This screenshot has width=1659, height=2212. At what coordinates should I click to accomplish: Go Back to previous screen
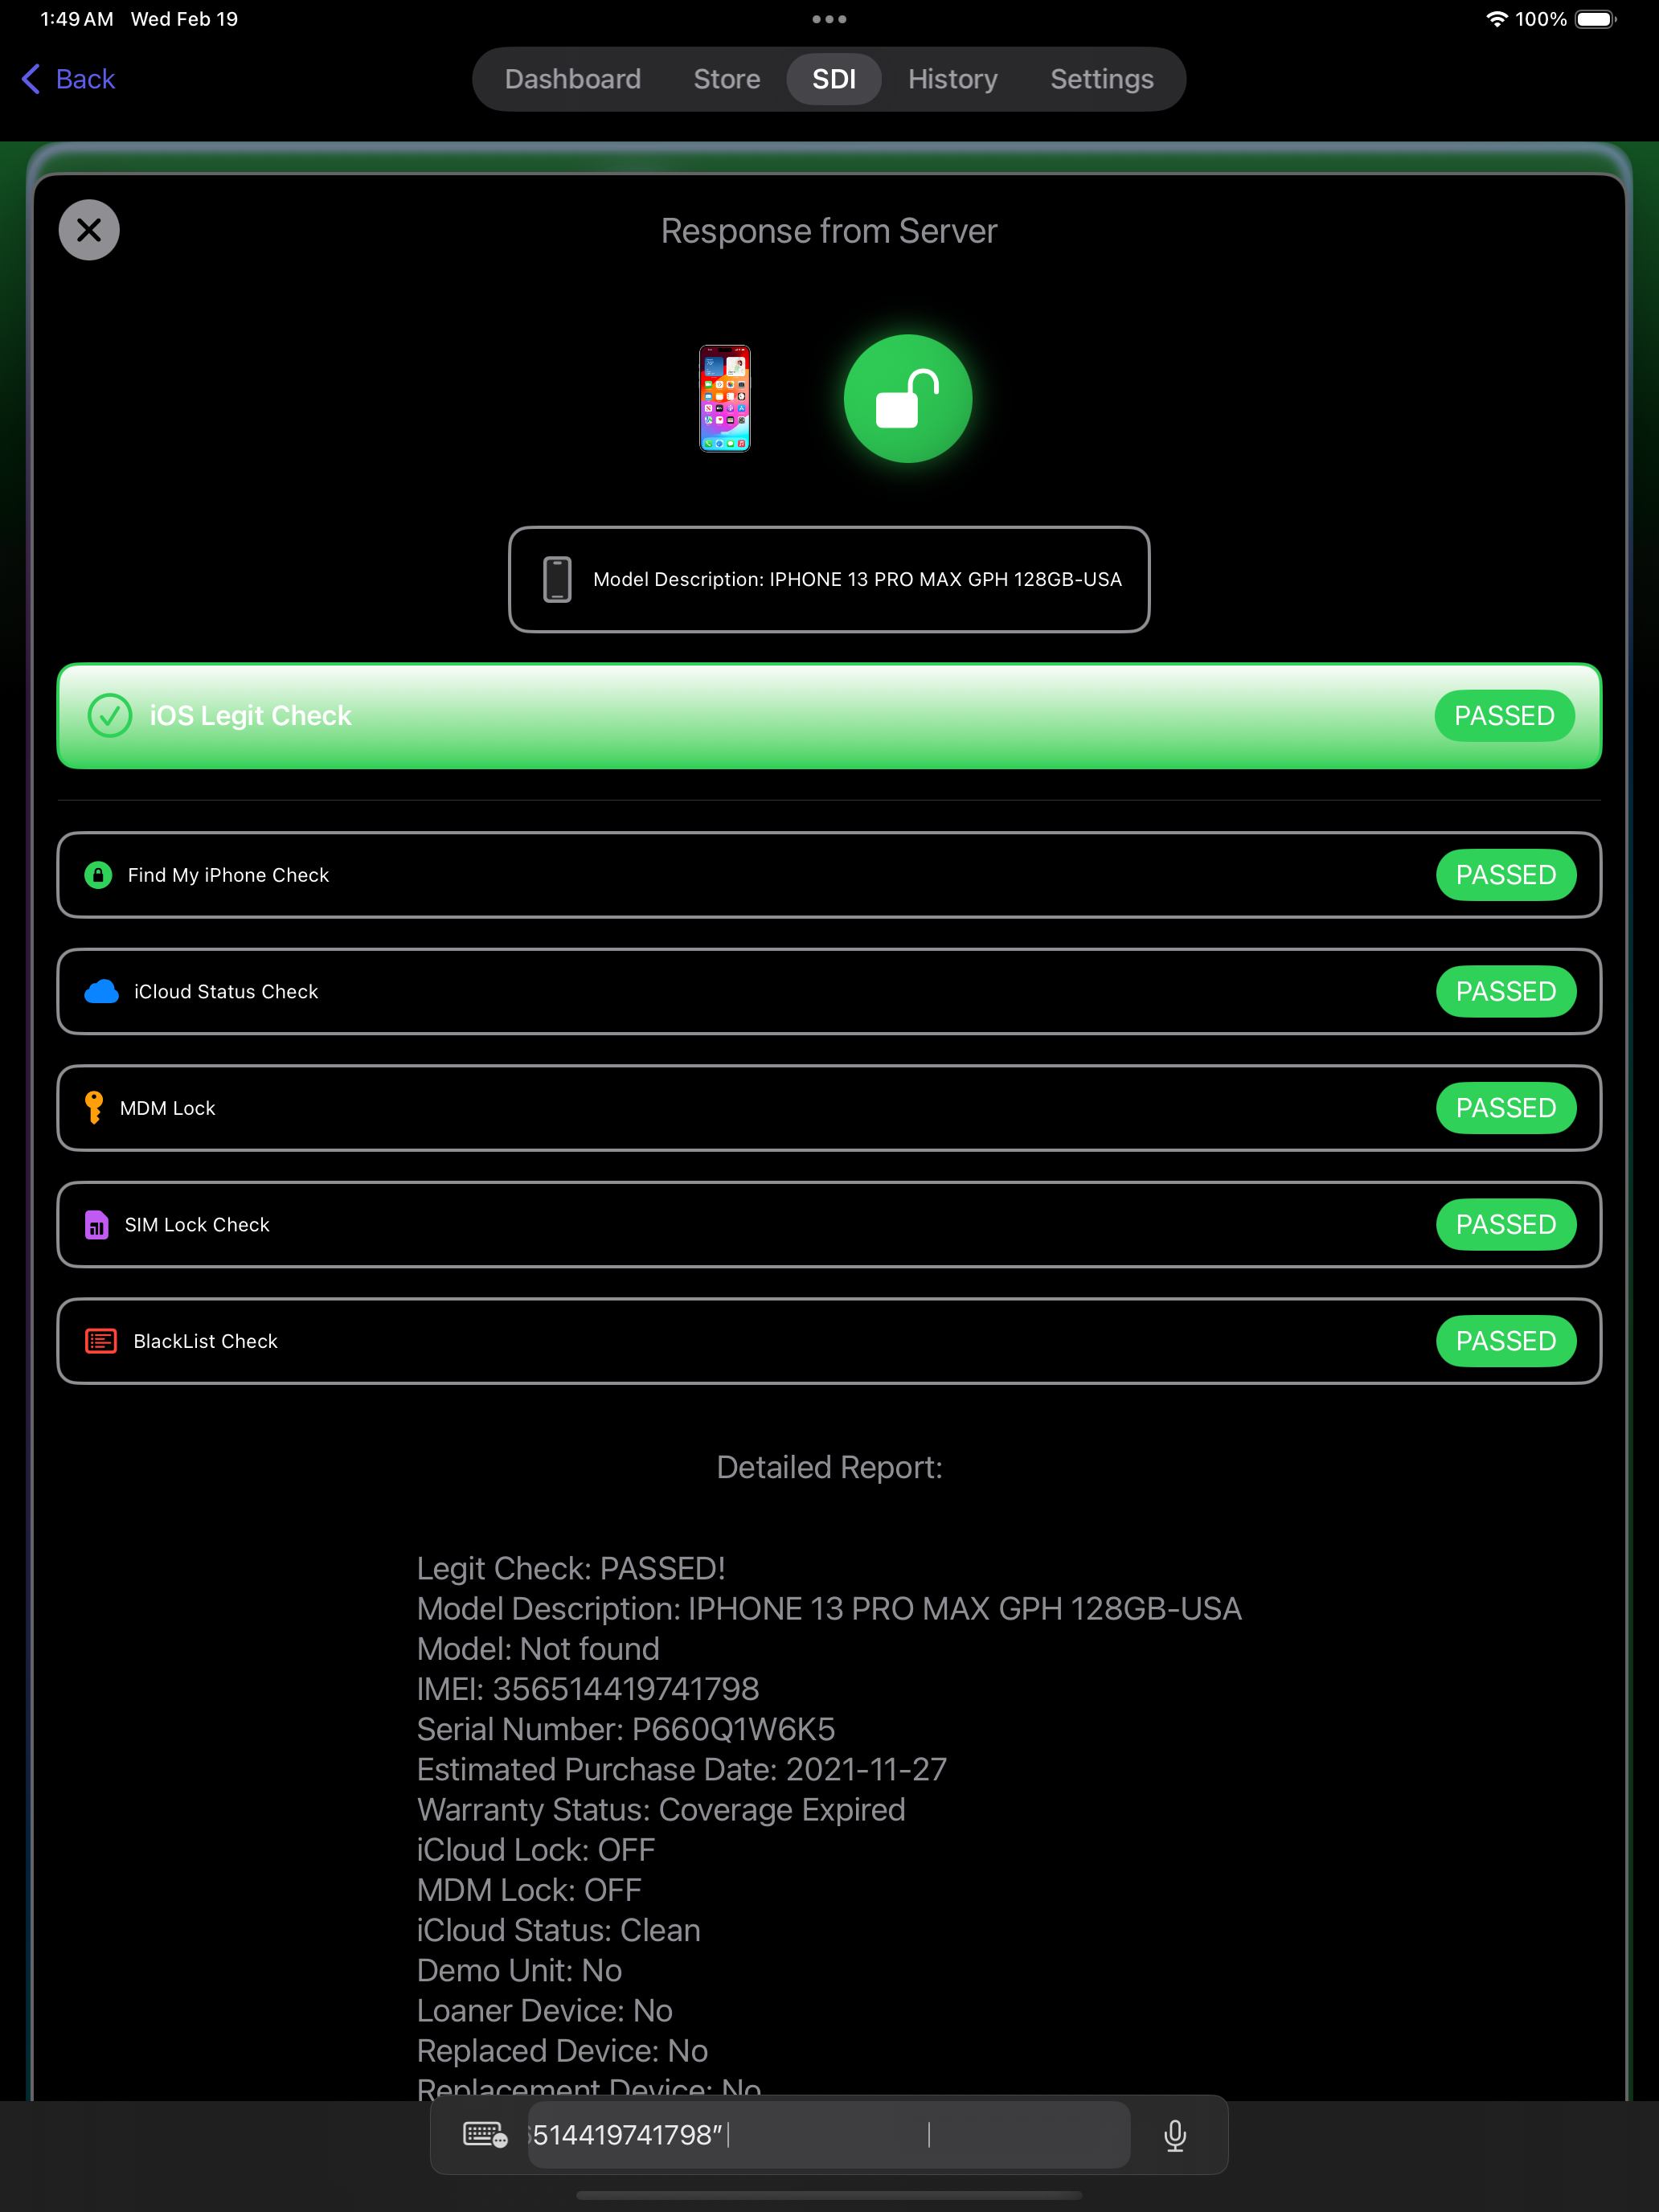click(68, 79)
